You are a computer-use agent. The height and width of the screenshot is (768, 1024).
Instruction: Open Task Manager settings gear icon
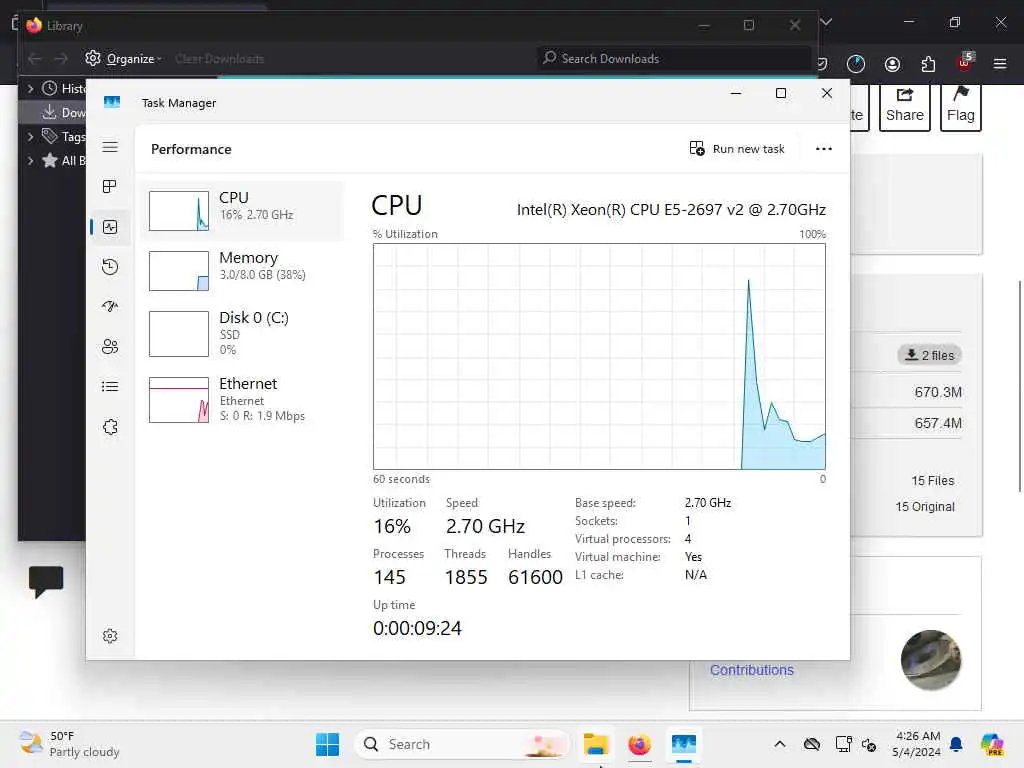(110, 636)
